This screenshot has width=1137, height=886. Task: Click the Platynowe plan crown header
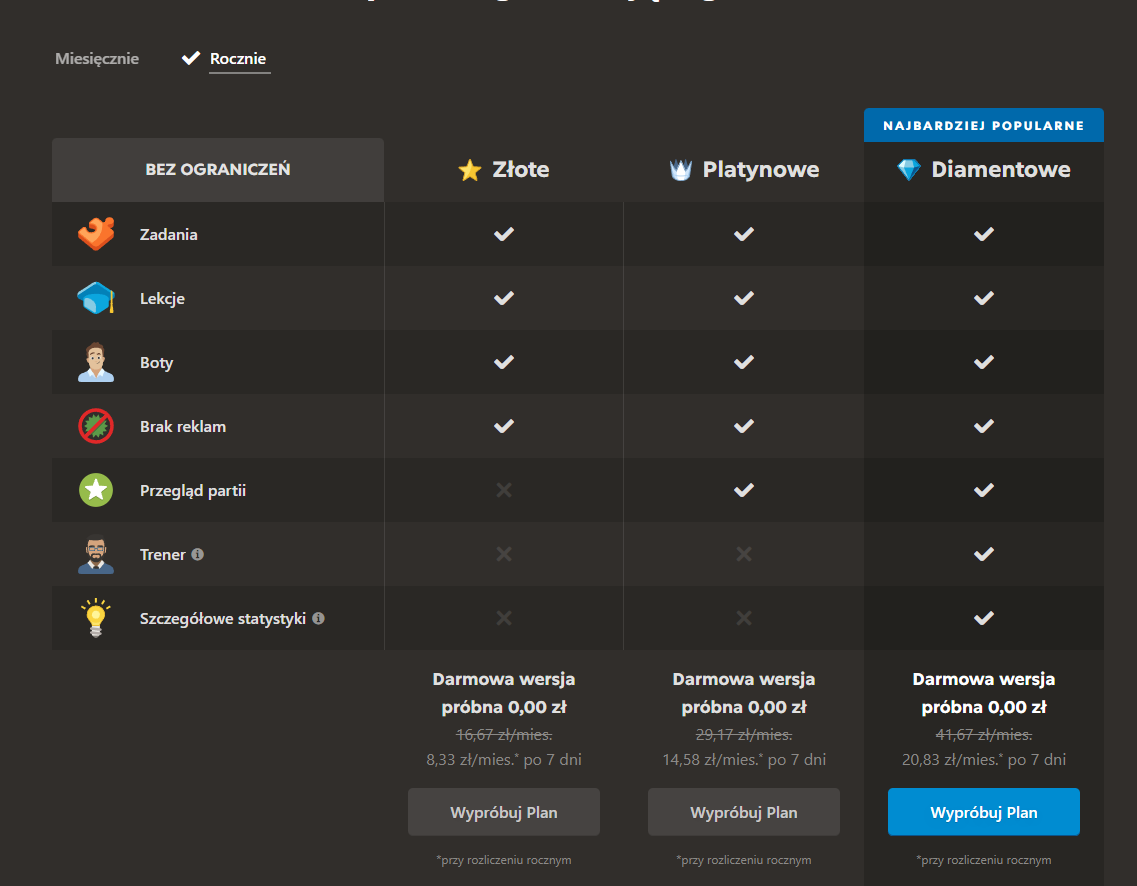tap(744, 170)
